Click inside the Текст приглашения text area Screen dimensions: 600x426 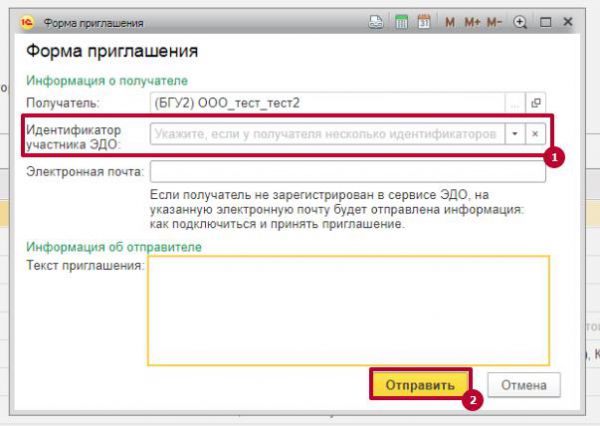pos(348,310)
